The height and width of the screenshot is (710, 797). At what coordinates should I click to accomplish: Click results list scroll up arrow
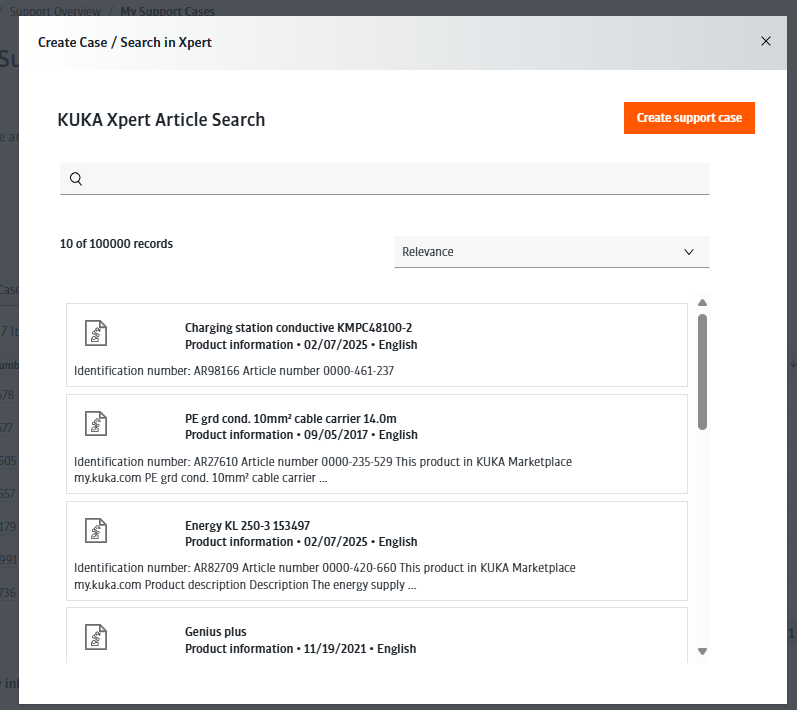pyautogui.click(x=702, y=303)
